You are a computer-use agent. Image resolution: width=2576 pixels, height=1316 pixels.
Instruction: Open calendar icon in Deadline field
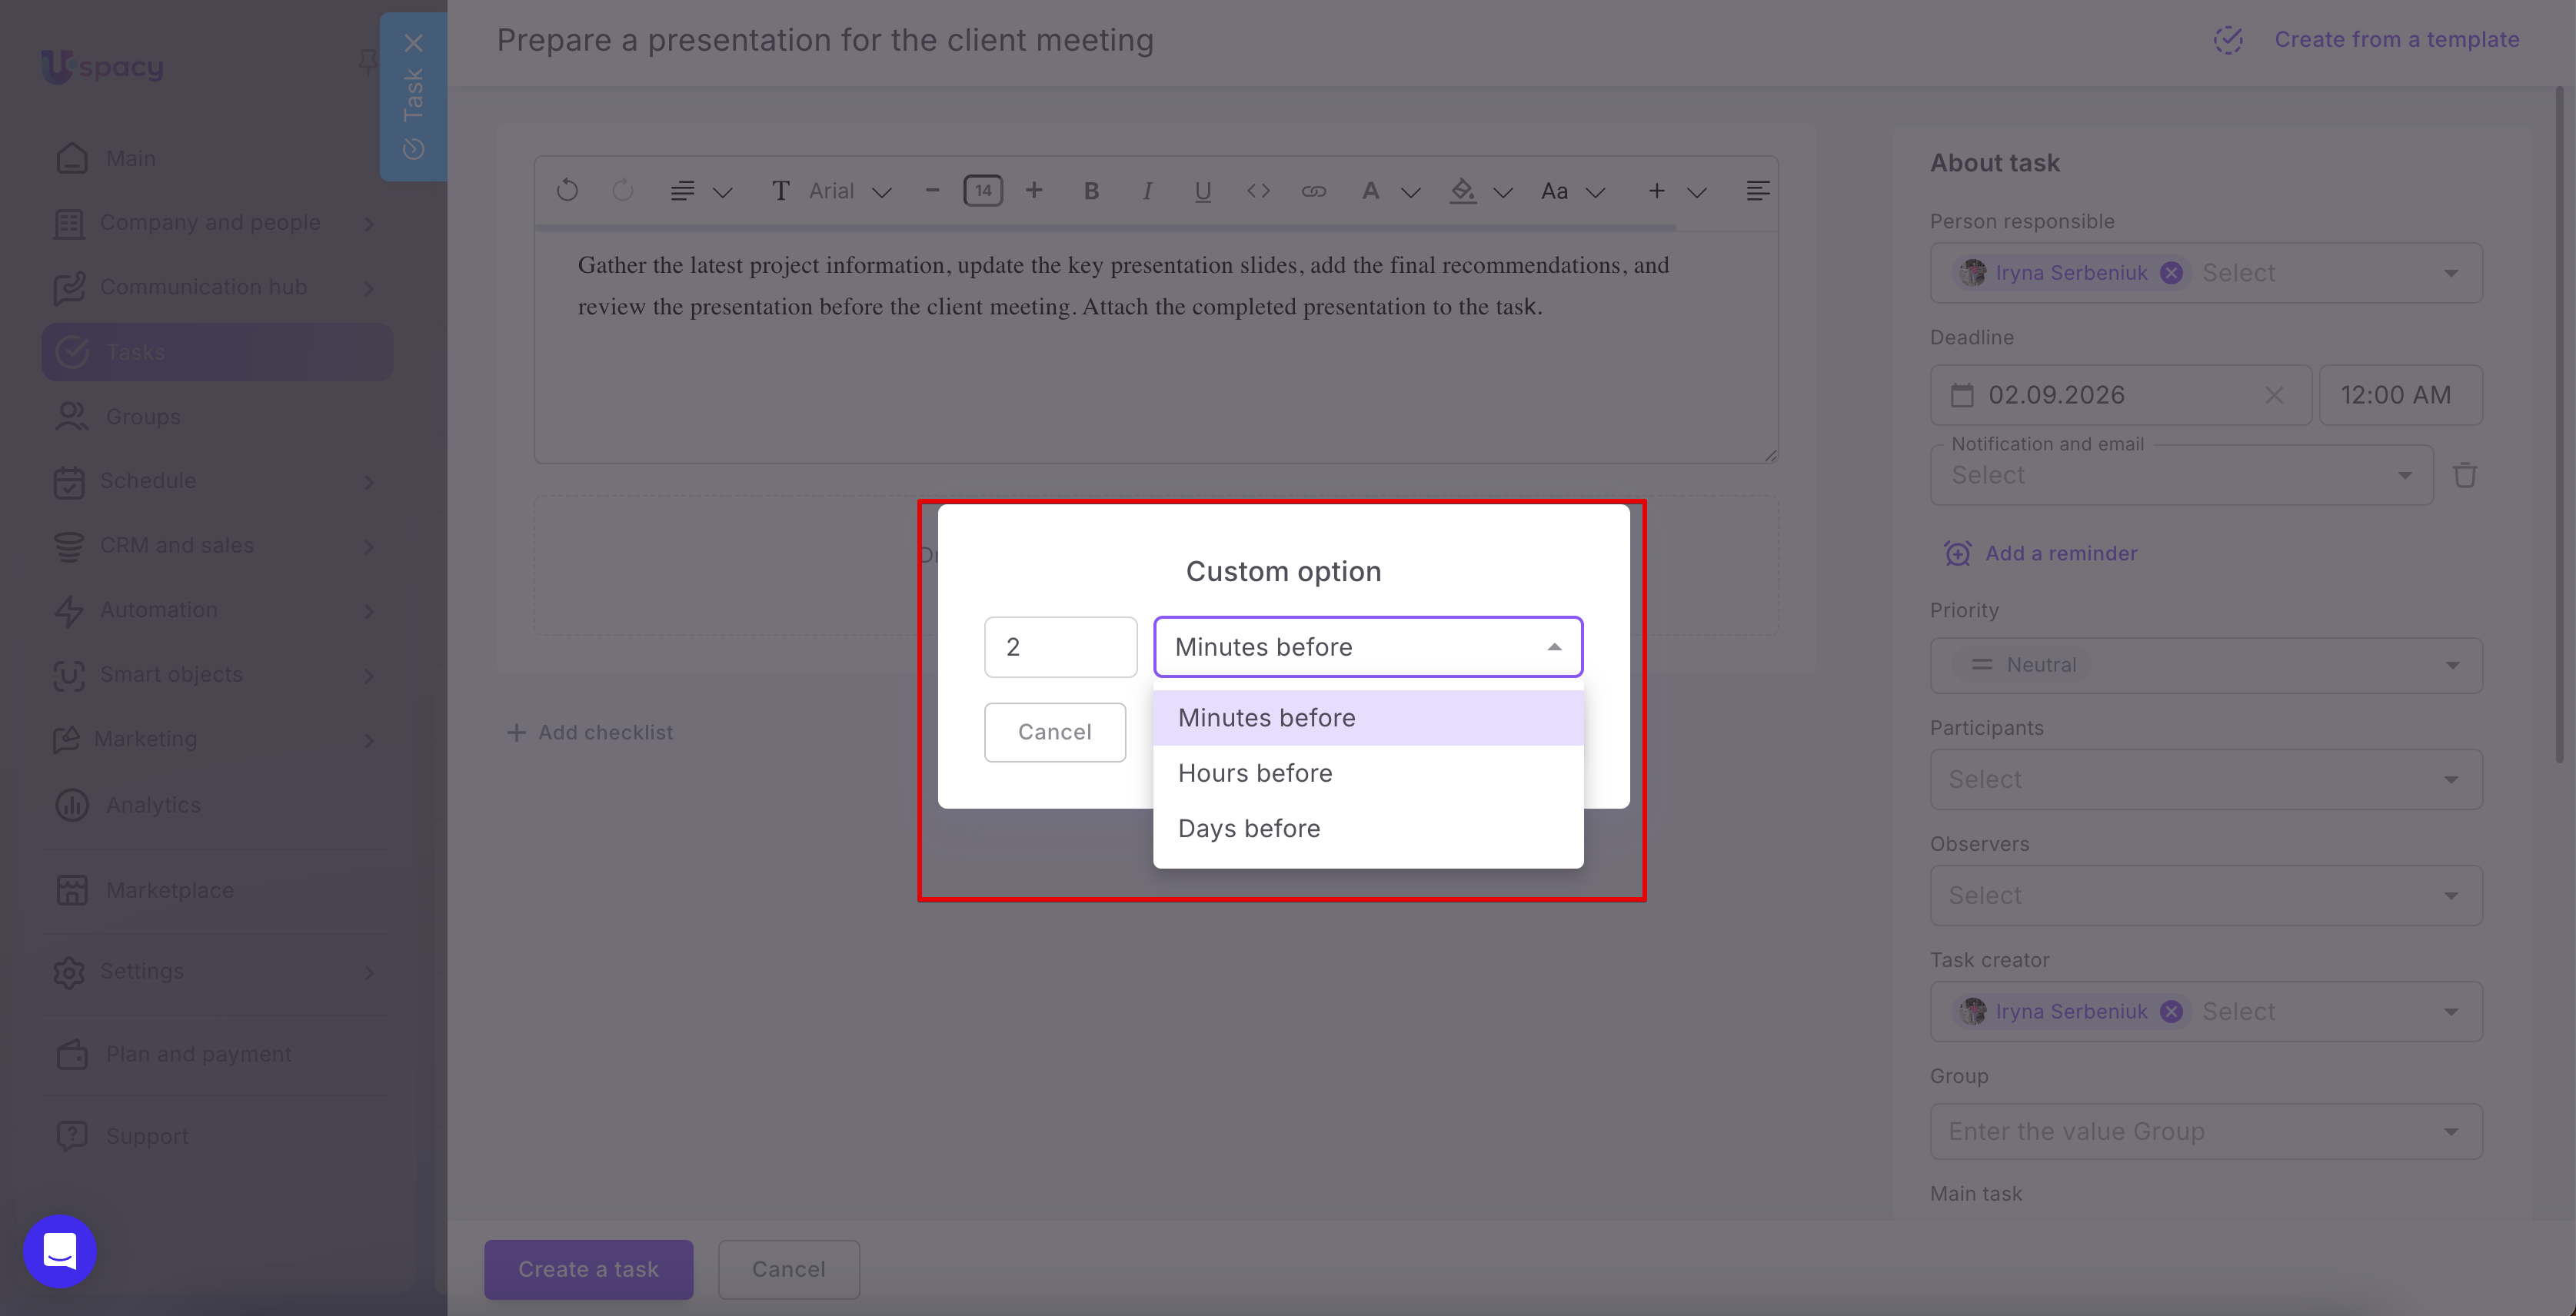tap(1962, 395)
